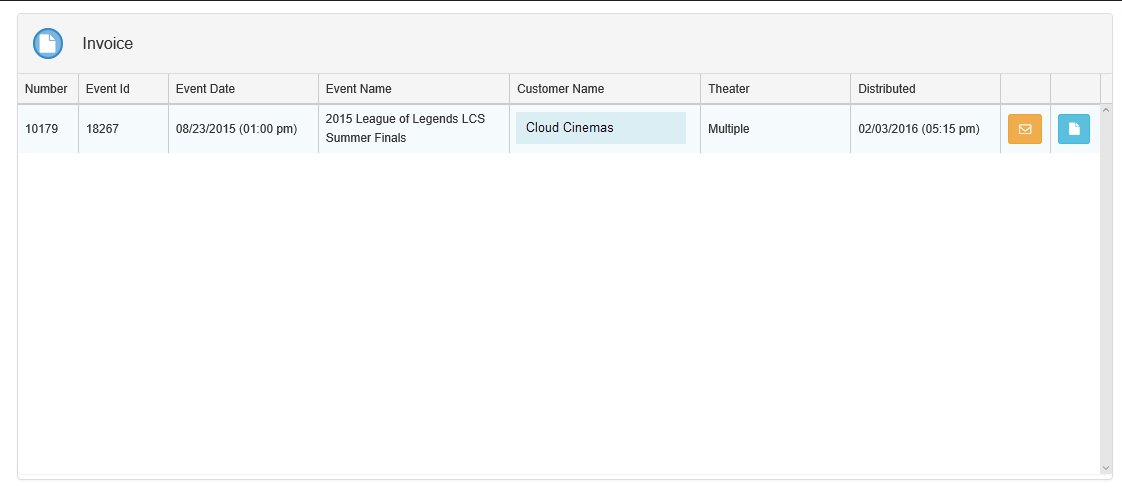Viewport: 1122px width, 492px height.
Task: Click invoice number 10179
Action: click(x=42, y=129)
